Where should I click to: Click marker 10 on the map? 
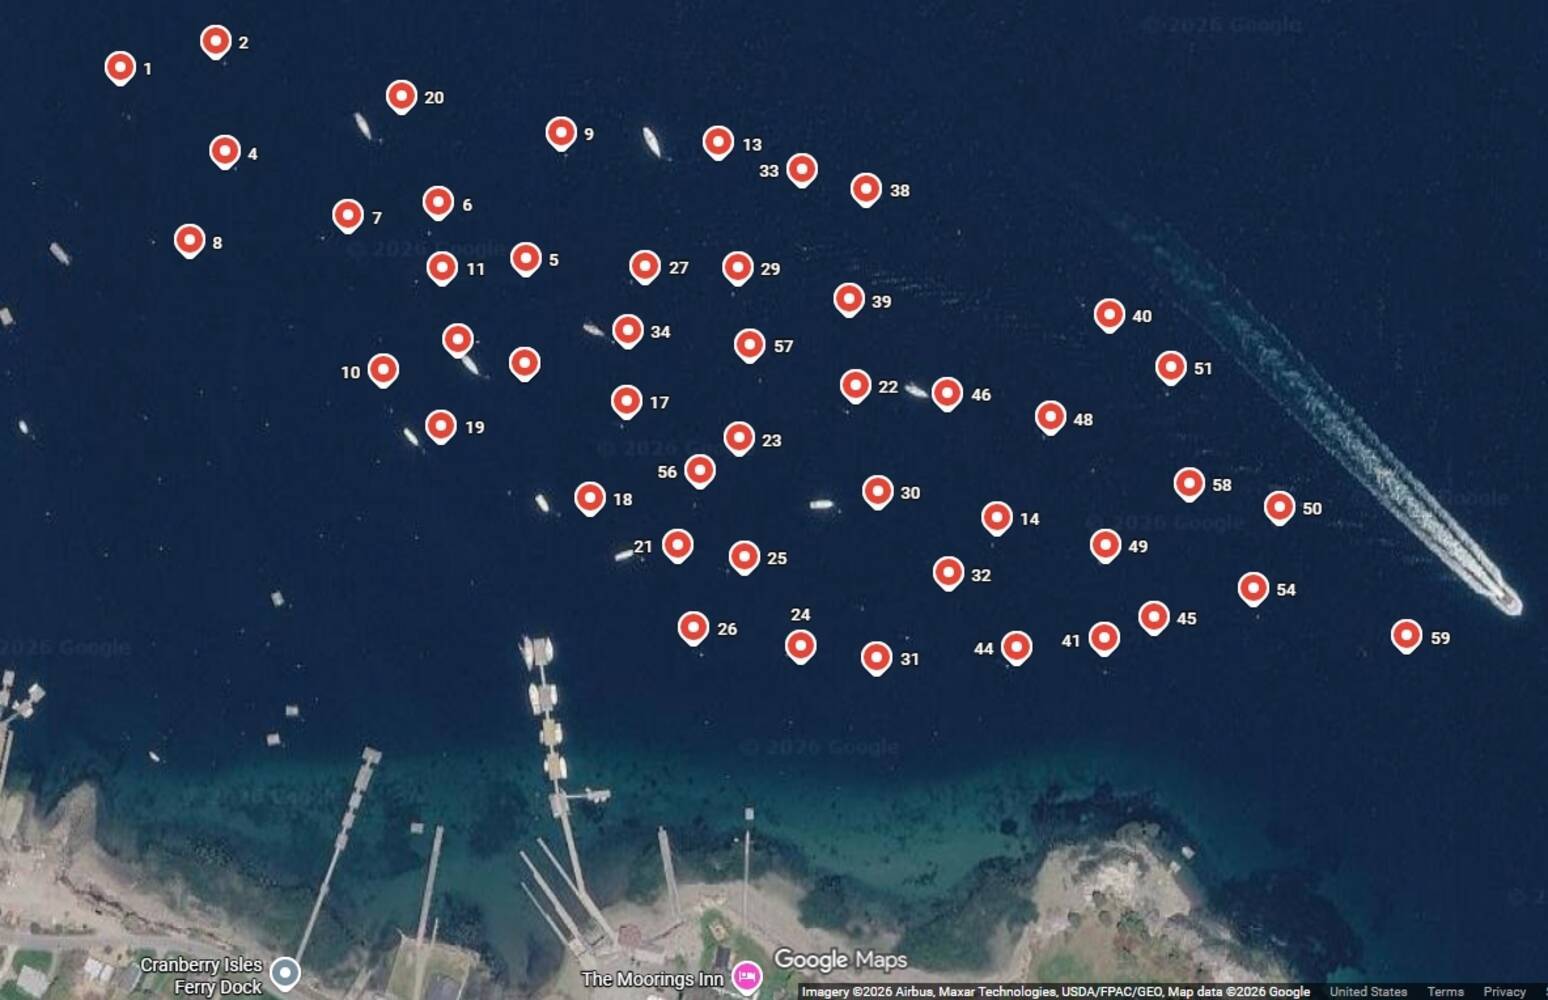pos(383,371)
